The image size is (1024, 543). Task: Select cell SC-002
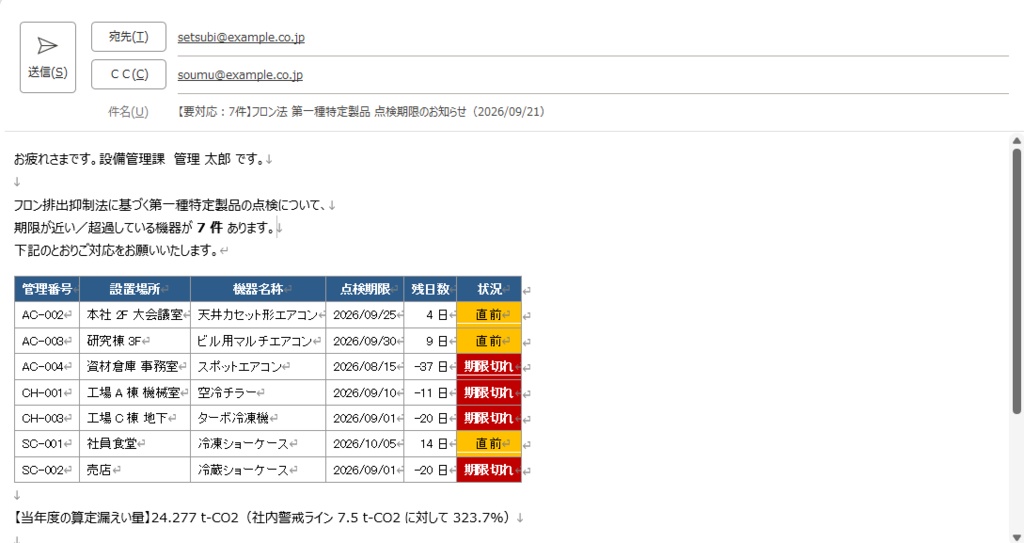pos(47,470)
